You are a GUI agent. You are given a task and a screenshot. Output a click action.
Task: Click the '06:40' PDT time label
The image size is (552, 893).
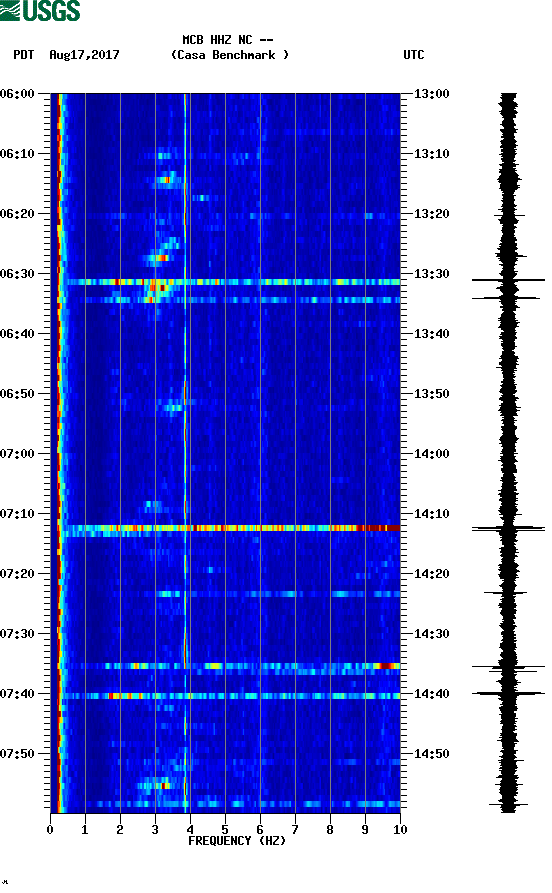[x=18, y=334]
